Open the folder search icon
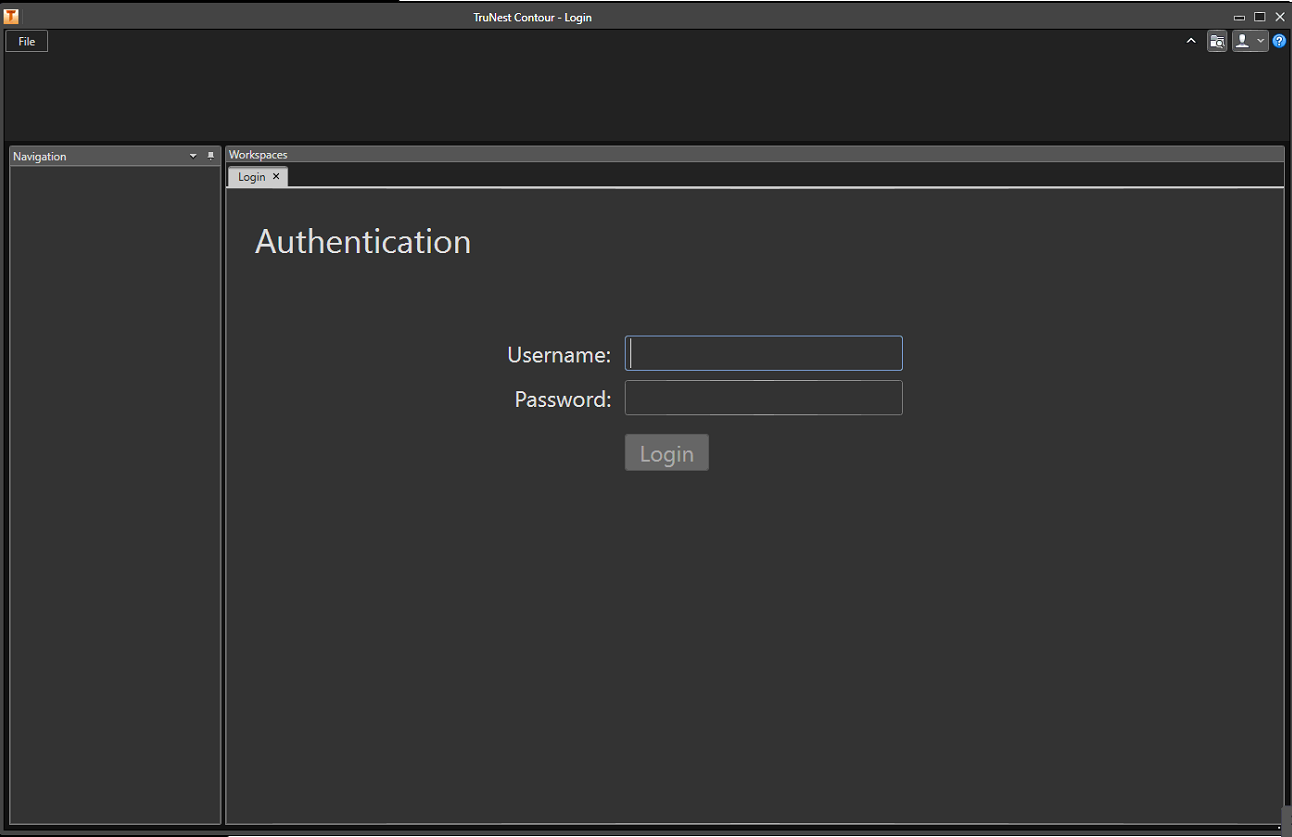Viewport: 1292px width, 837px height. (x=1217, y=41)
